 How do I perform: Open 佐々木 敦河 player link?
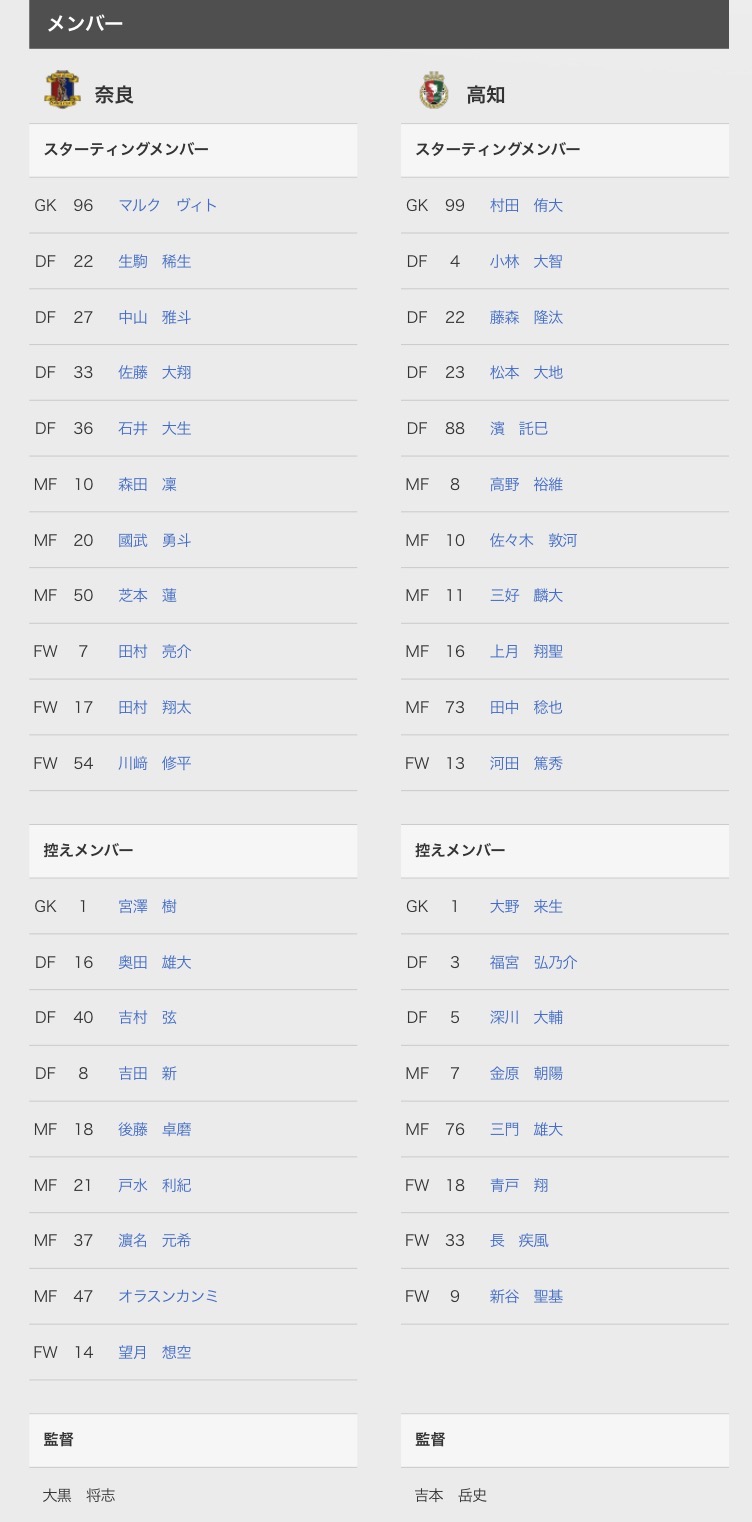click(x=533, y=540)
